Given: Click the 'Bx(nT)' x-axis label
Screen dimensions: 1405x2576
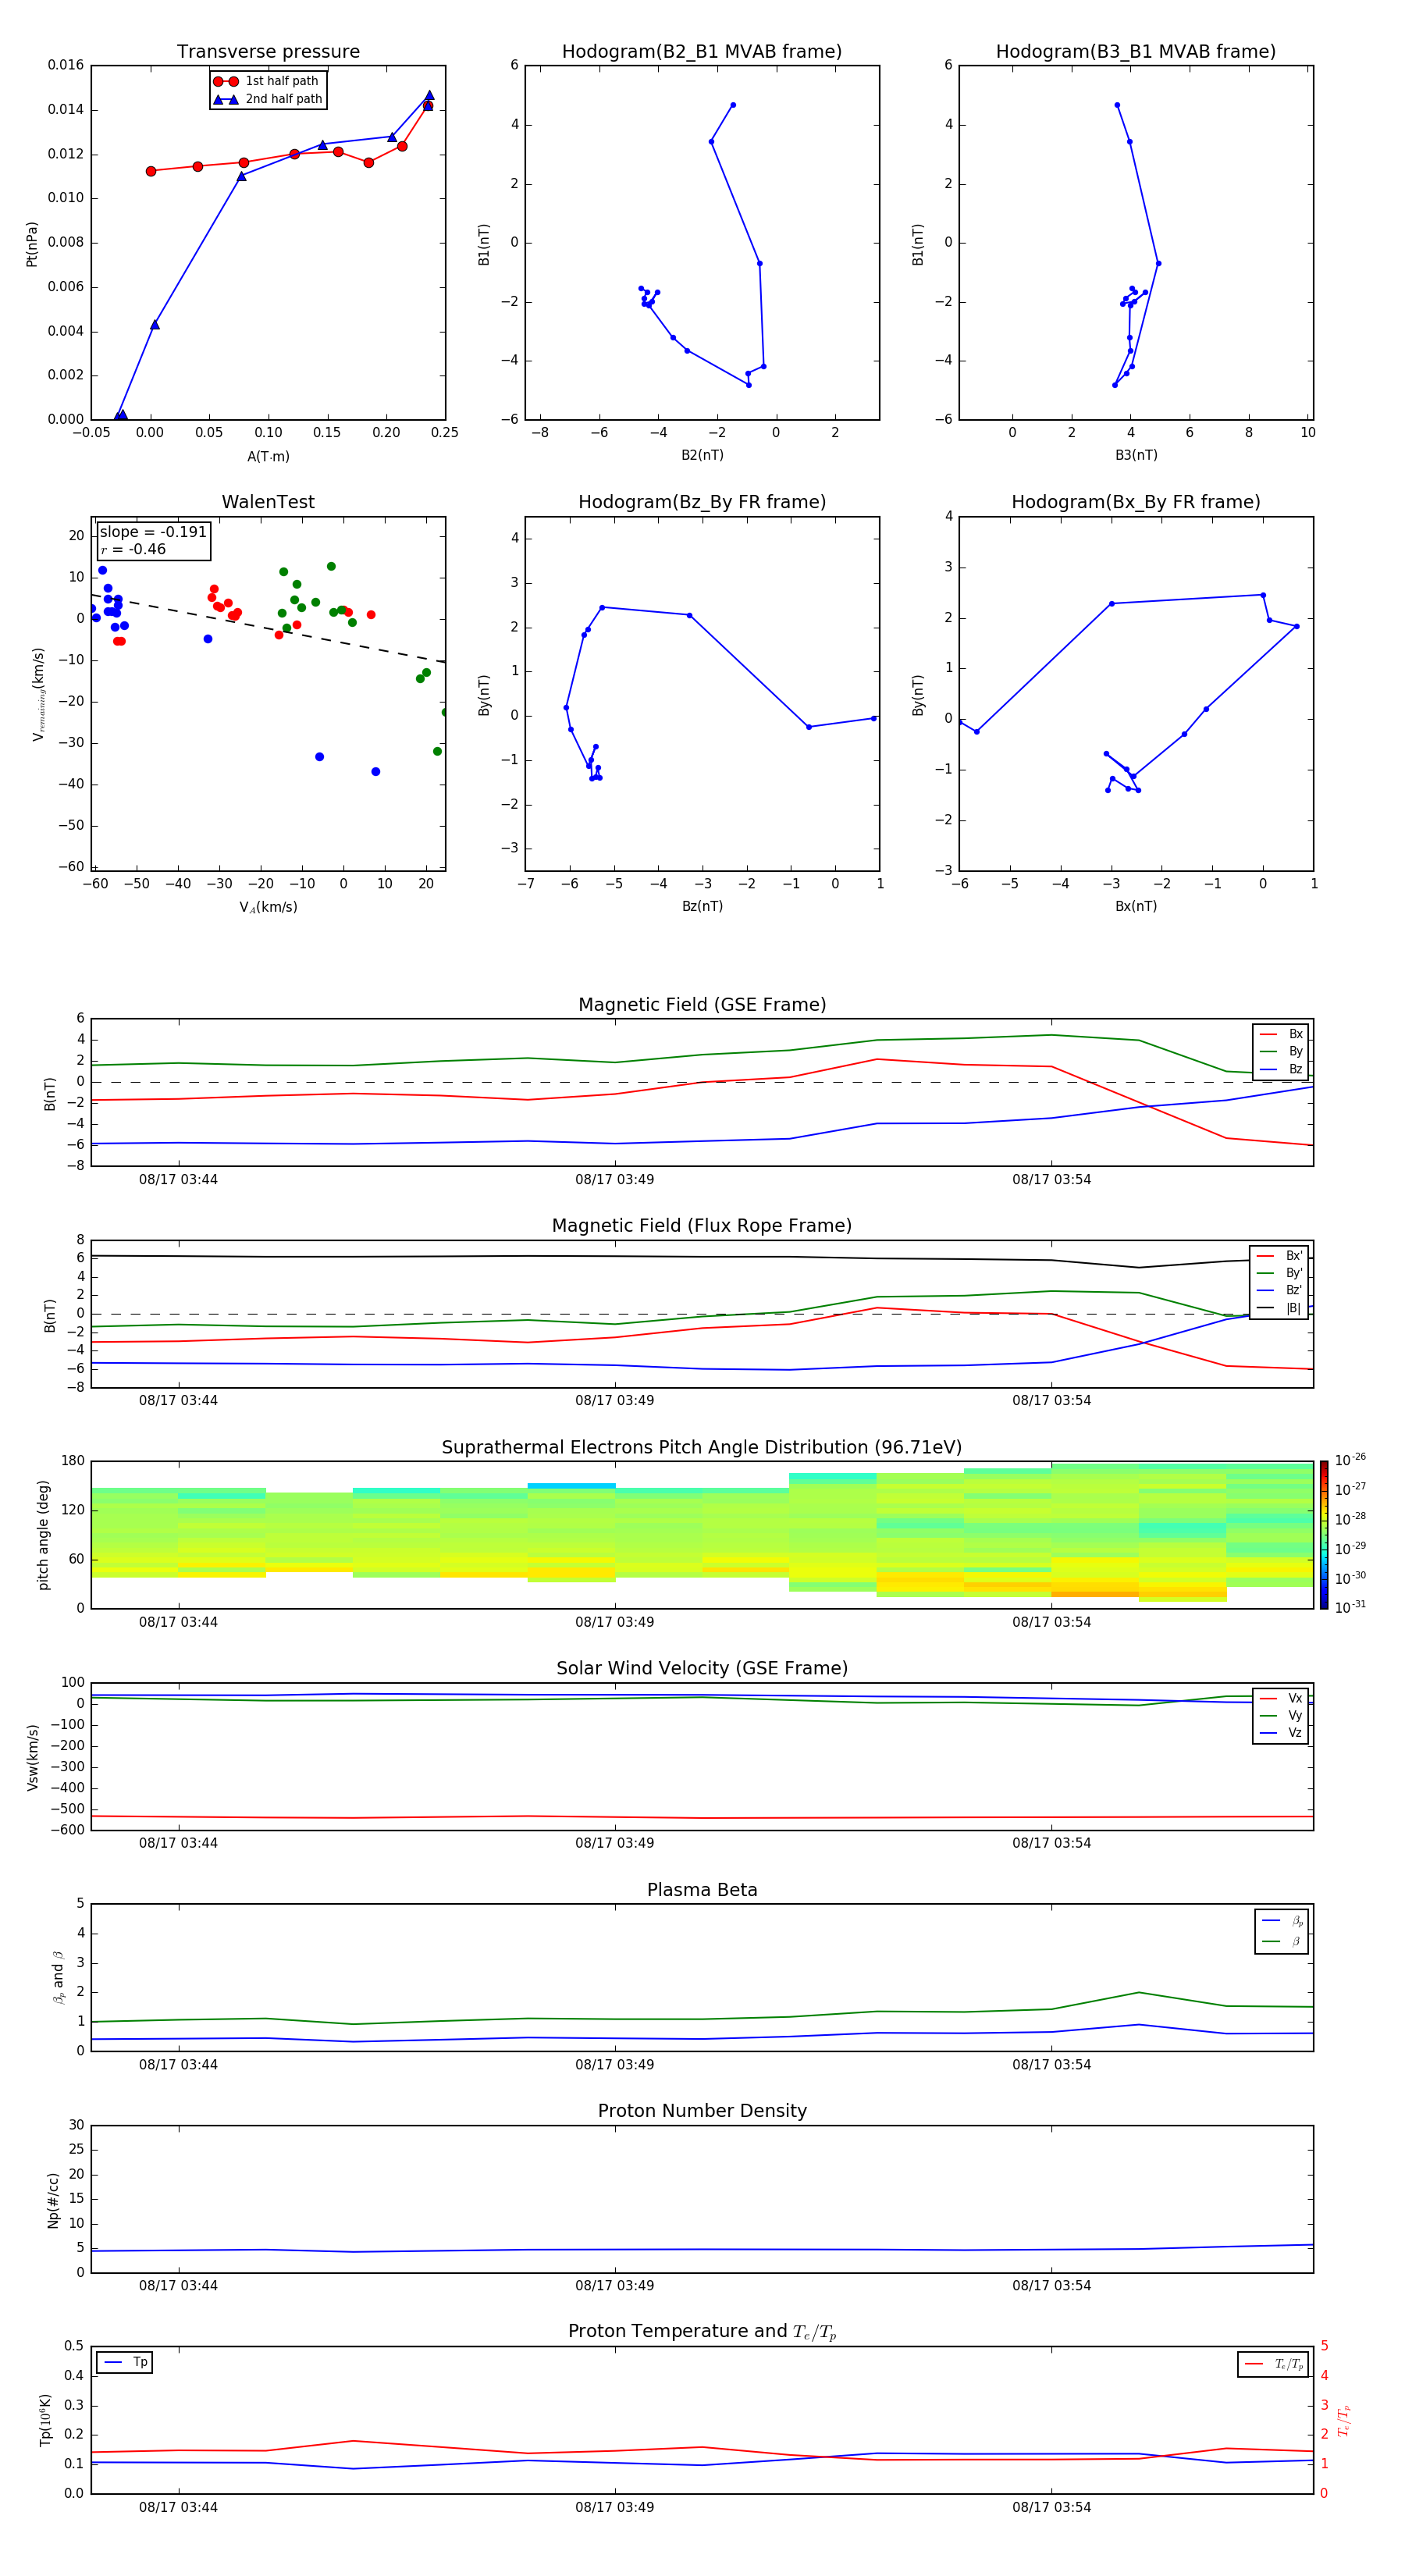Looking at the screenshot, I should tap(1136, 906).
